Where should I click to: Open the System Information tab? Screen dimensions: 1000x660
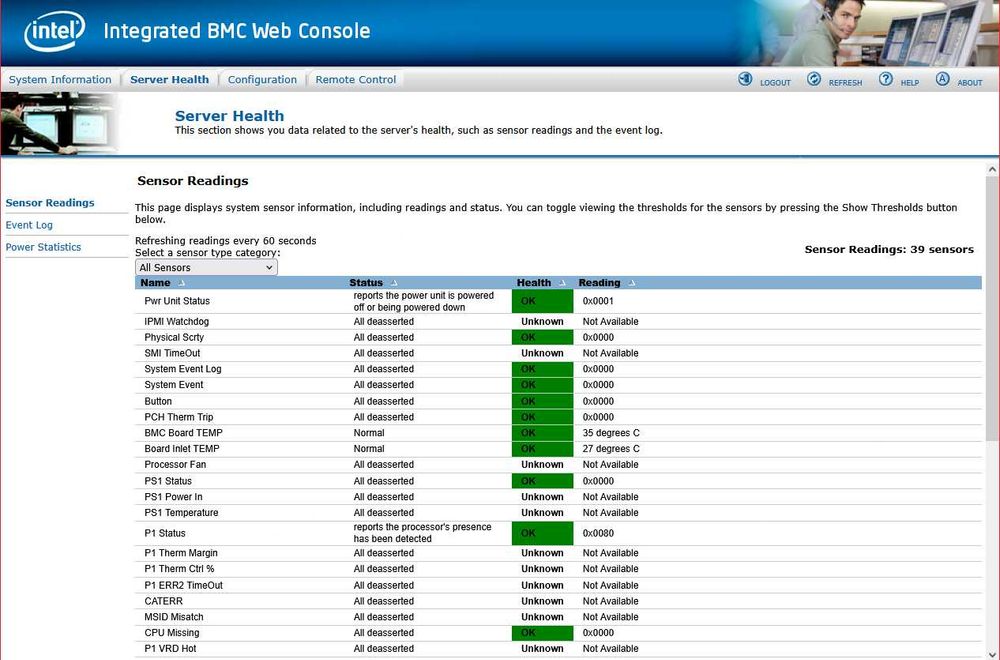(60, 80)
